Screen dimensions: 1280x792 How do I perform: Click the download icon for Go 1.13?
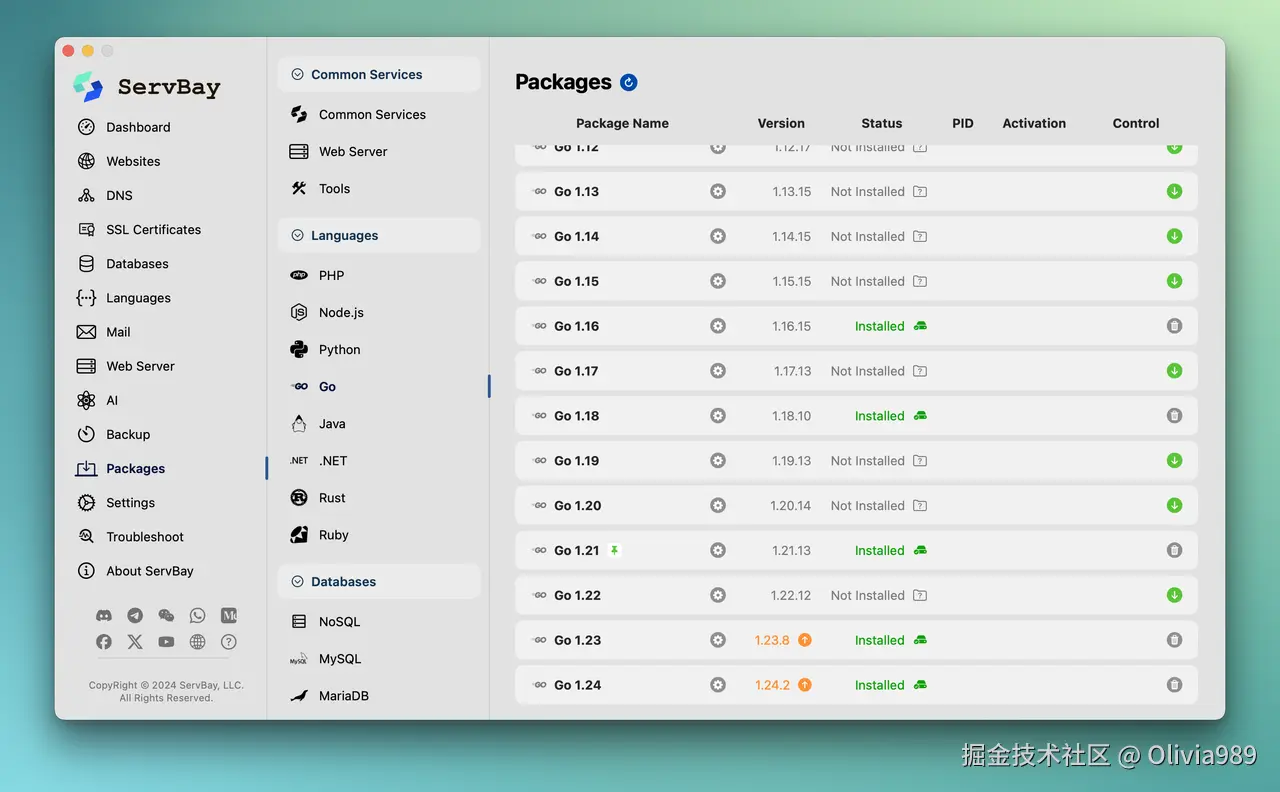pyautogui.click(x=1174, y=191)
